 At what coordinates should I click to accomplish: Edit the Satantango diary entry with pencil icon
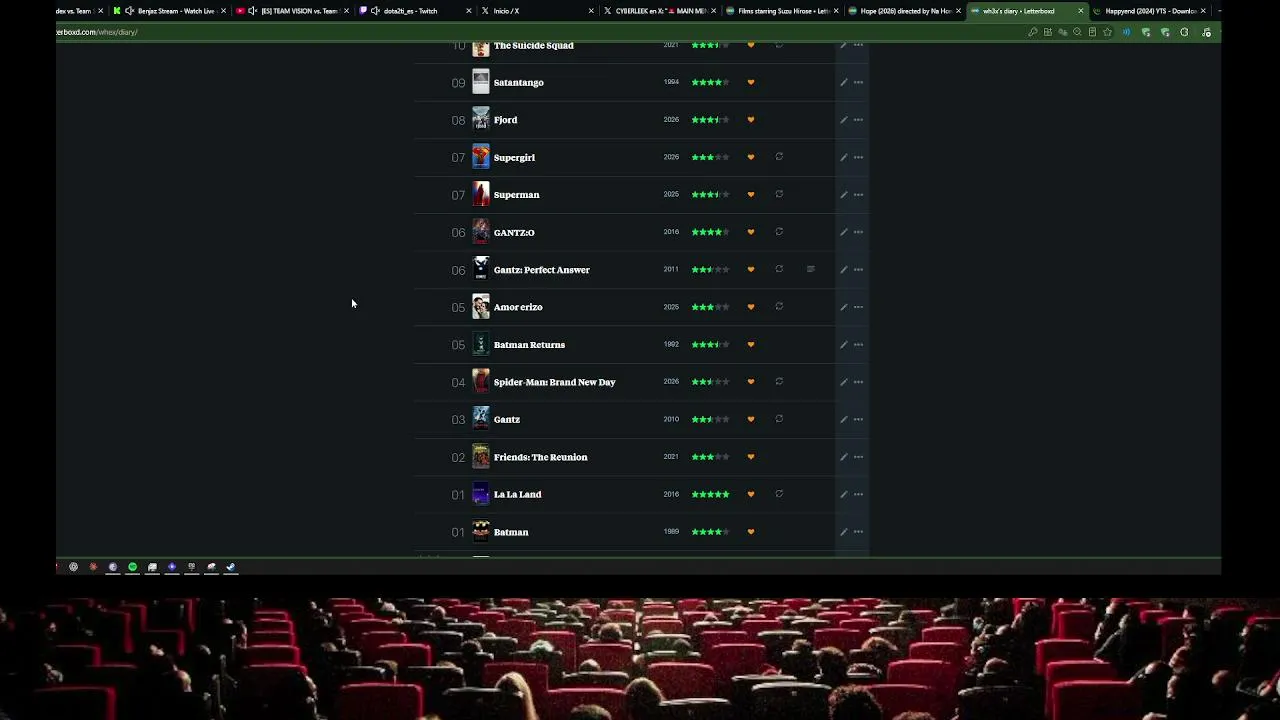tap(843, 82)
